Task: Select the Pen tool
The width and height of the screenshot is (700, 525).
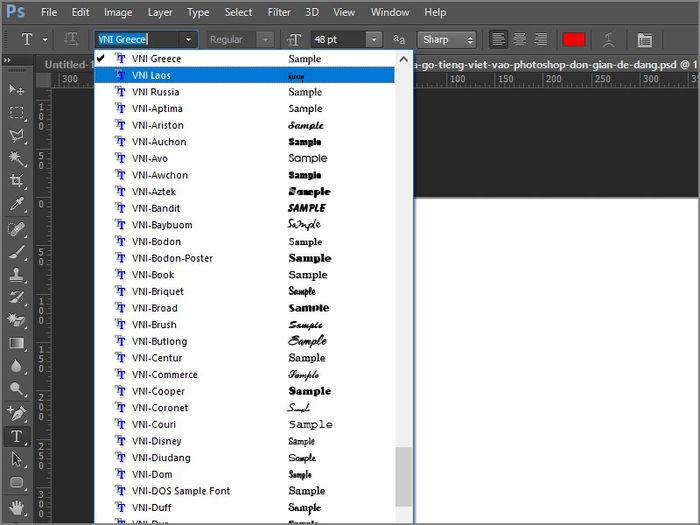Action: [17, 413]
